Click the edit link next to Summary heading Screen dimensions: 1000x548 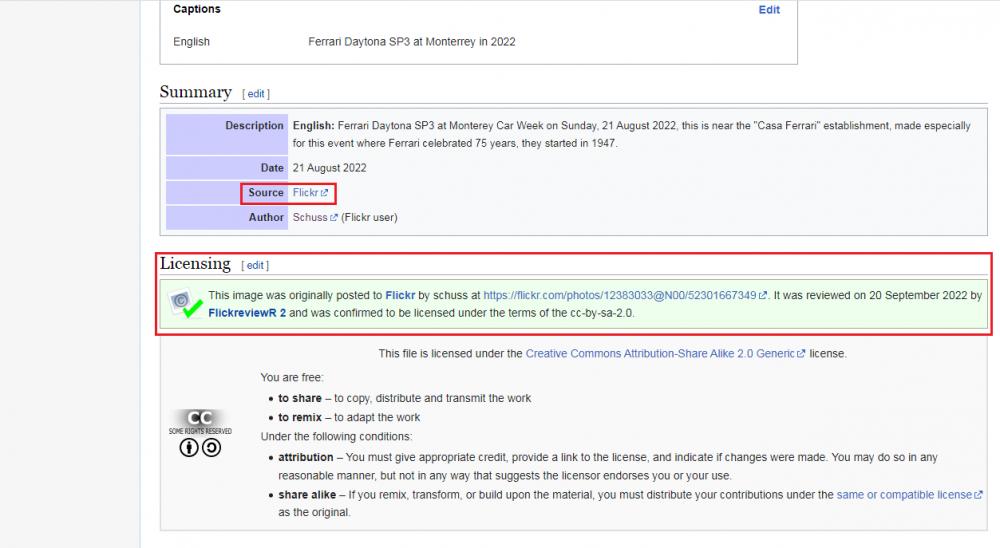point(255,94)
